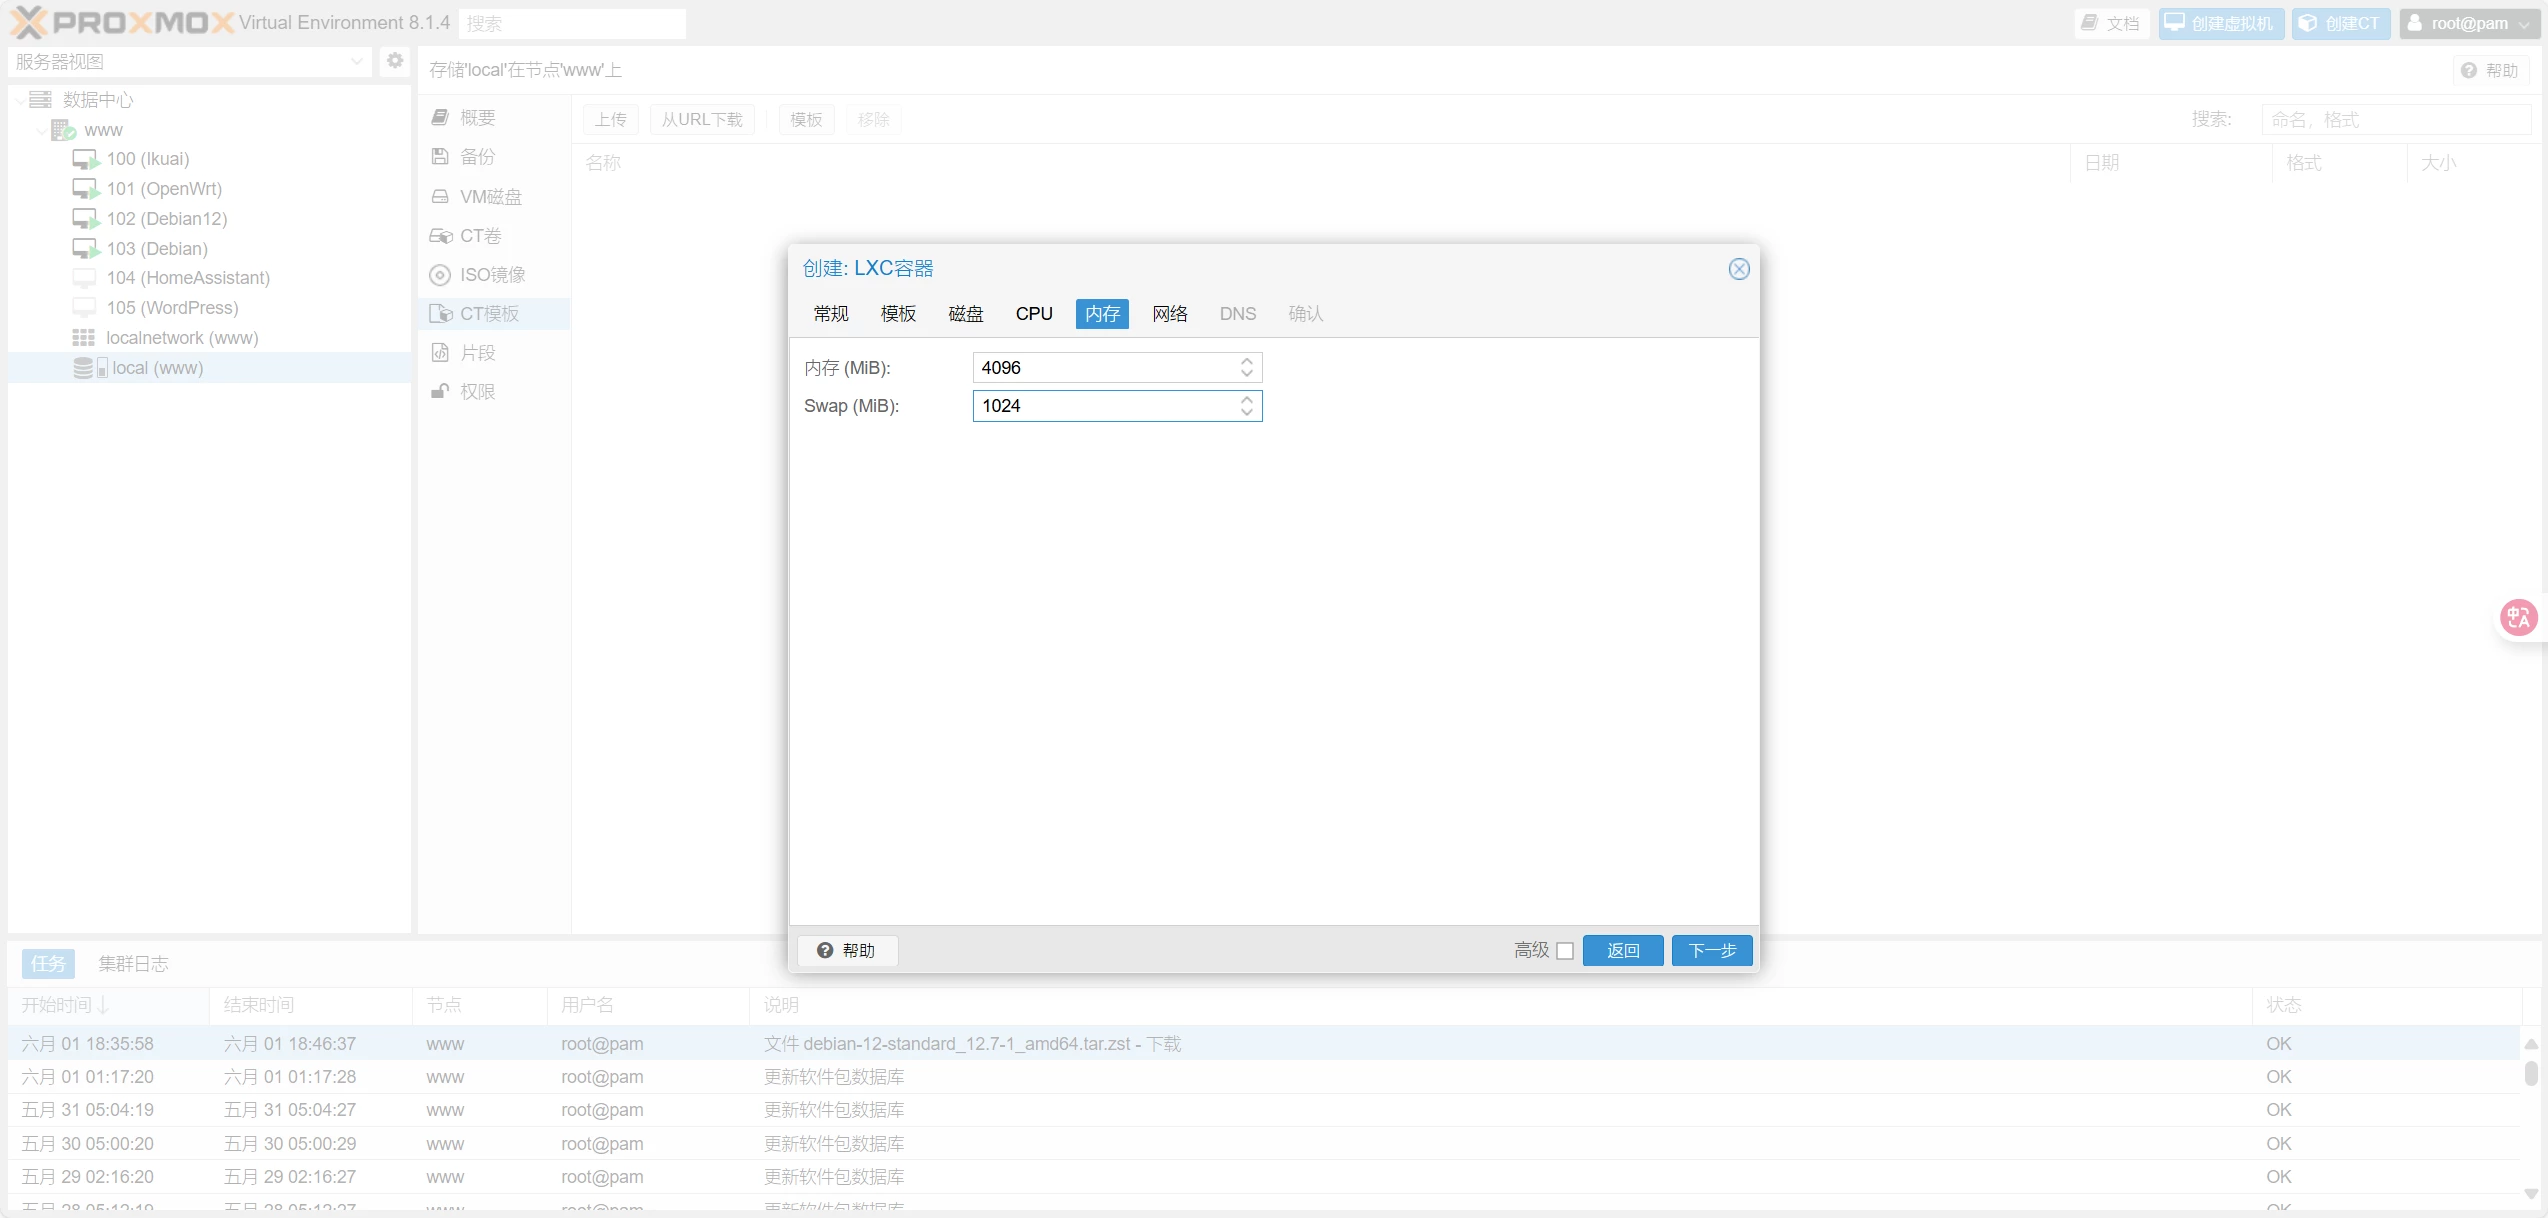Select the 100 (Ikuai) VM icon

click(x=85, y=159)
